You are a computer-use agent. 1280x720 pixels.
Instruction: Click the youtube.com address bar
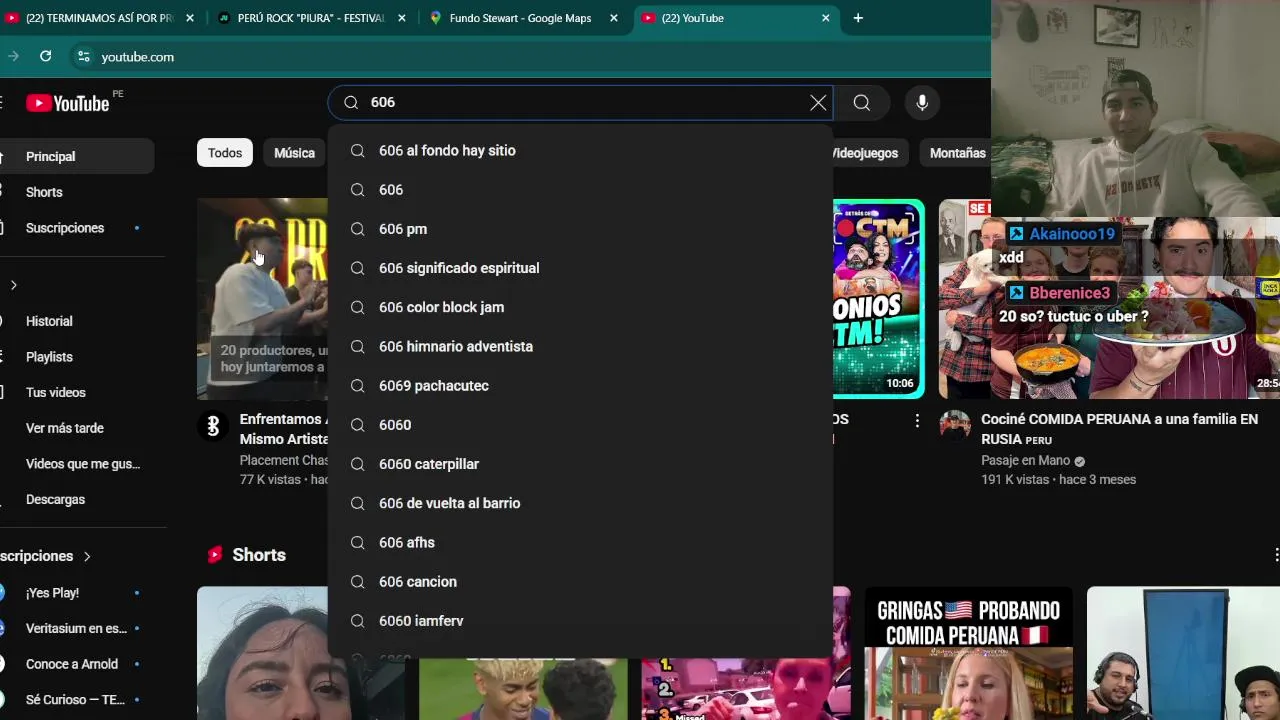[530, 57]
